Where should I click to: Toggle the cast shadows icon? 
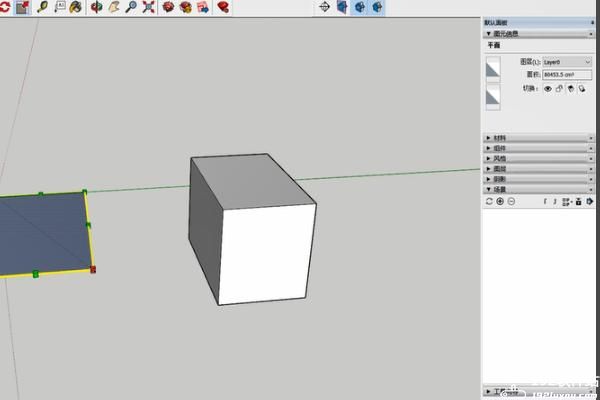click(571, 89)
